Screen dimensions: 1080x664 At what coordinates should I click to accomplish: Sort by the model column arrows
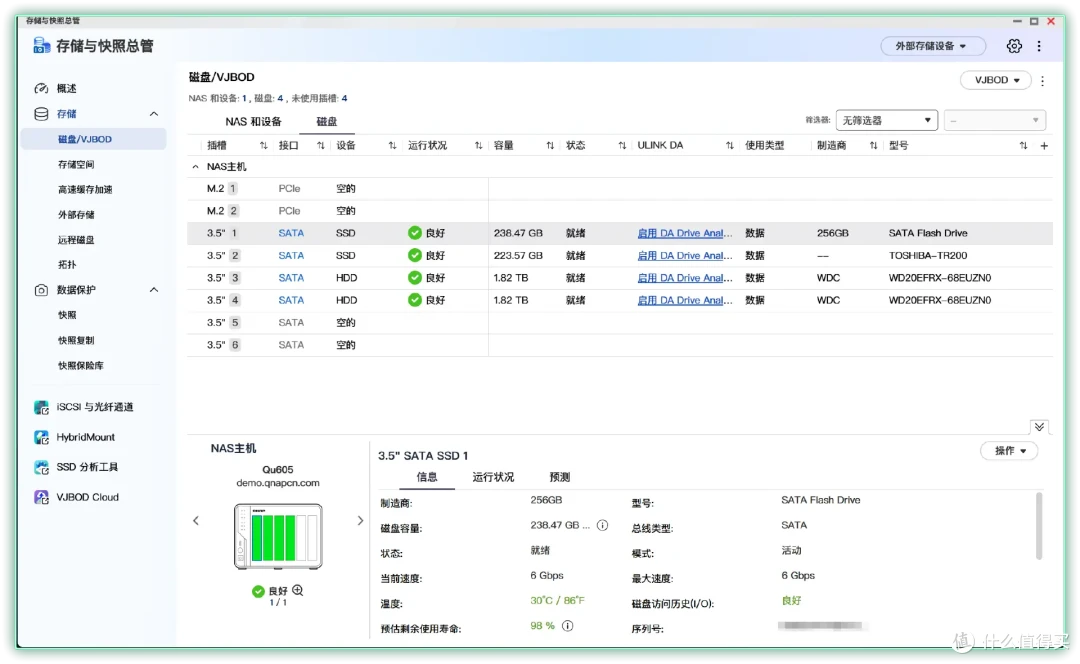[x=1024, y=145]
